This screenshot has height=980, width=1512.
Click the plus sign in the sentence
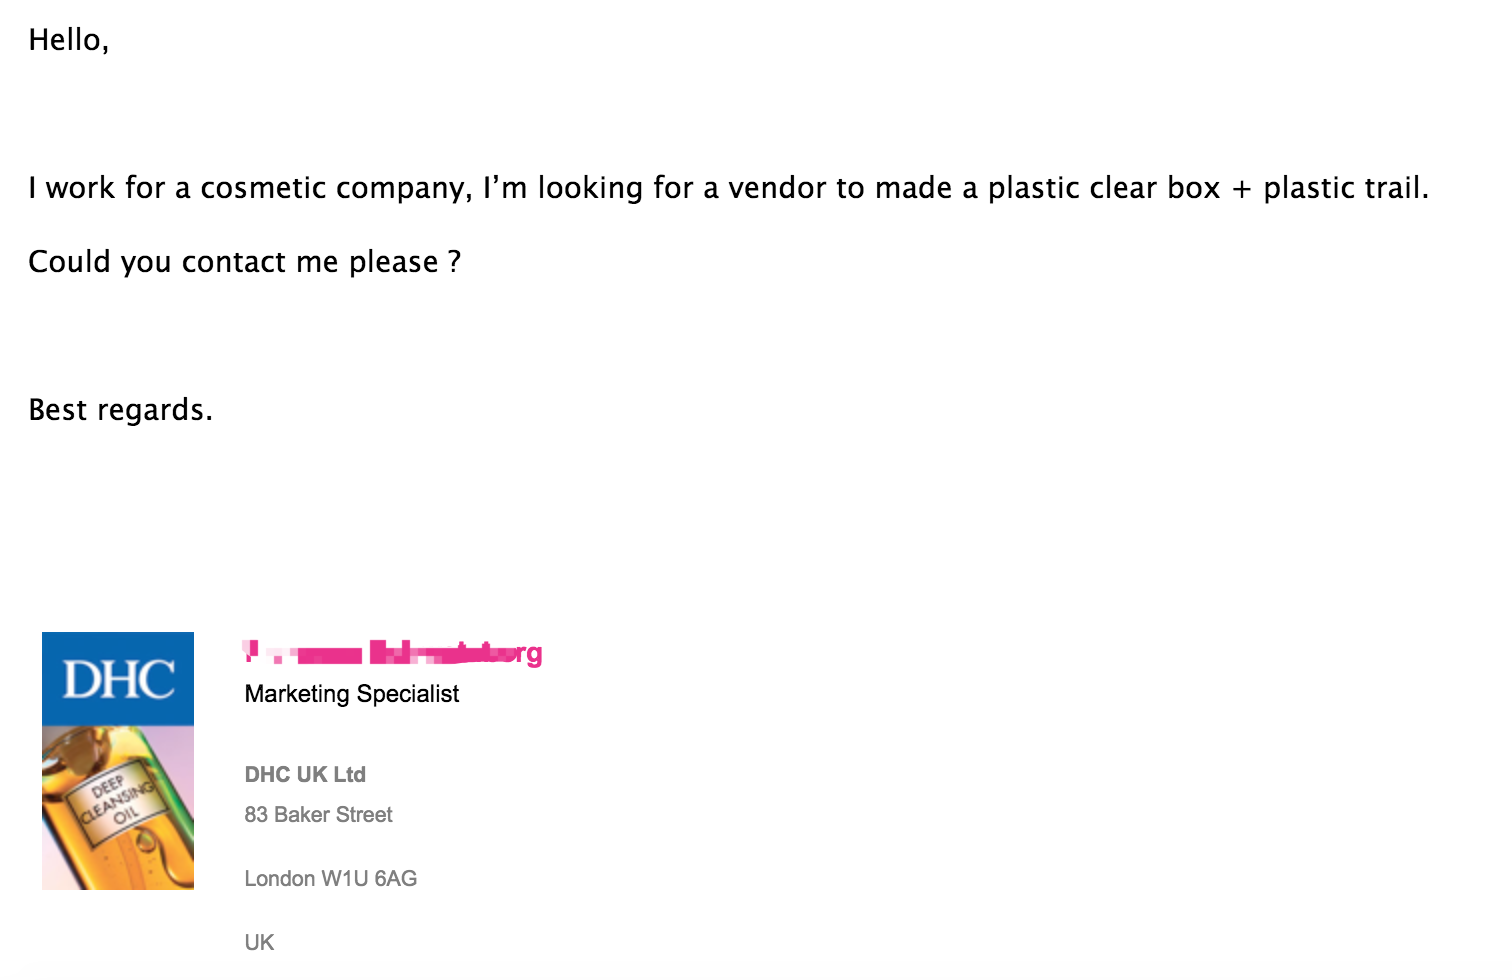coord(1242,189)
